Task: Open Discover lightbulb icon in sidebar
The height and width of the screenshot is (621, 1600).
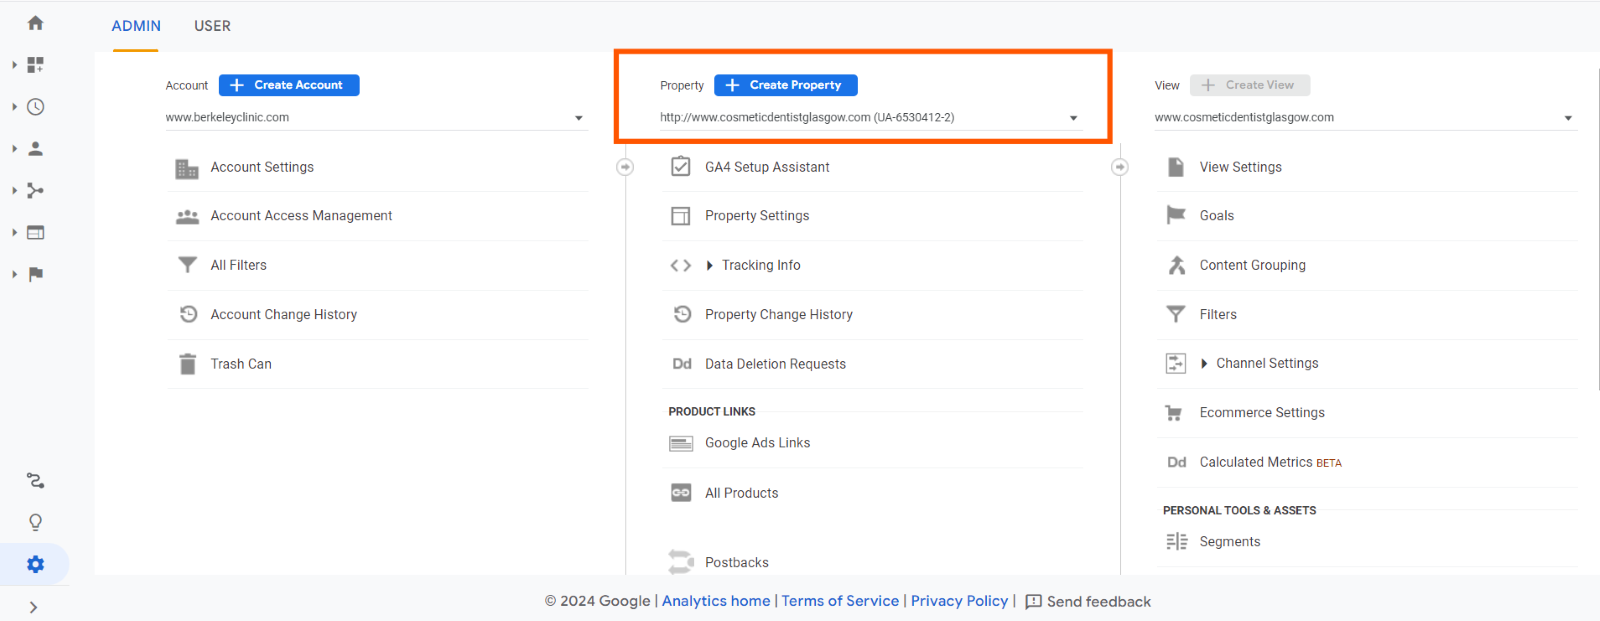Action: click(35, 523)
